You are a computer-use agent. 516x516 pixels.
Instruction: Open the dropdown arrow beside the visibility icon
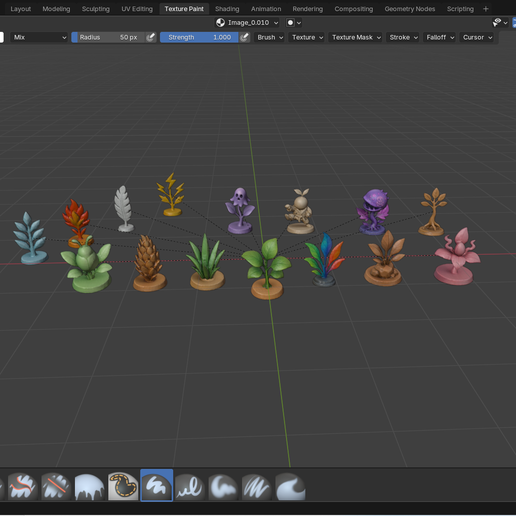tap(506, 23)
